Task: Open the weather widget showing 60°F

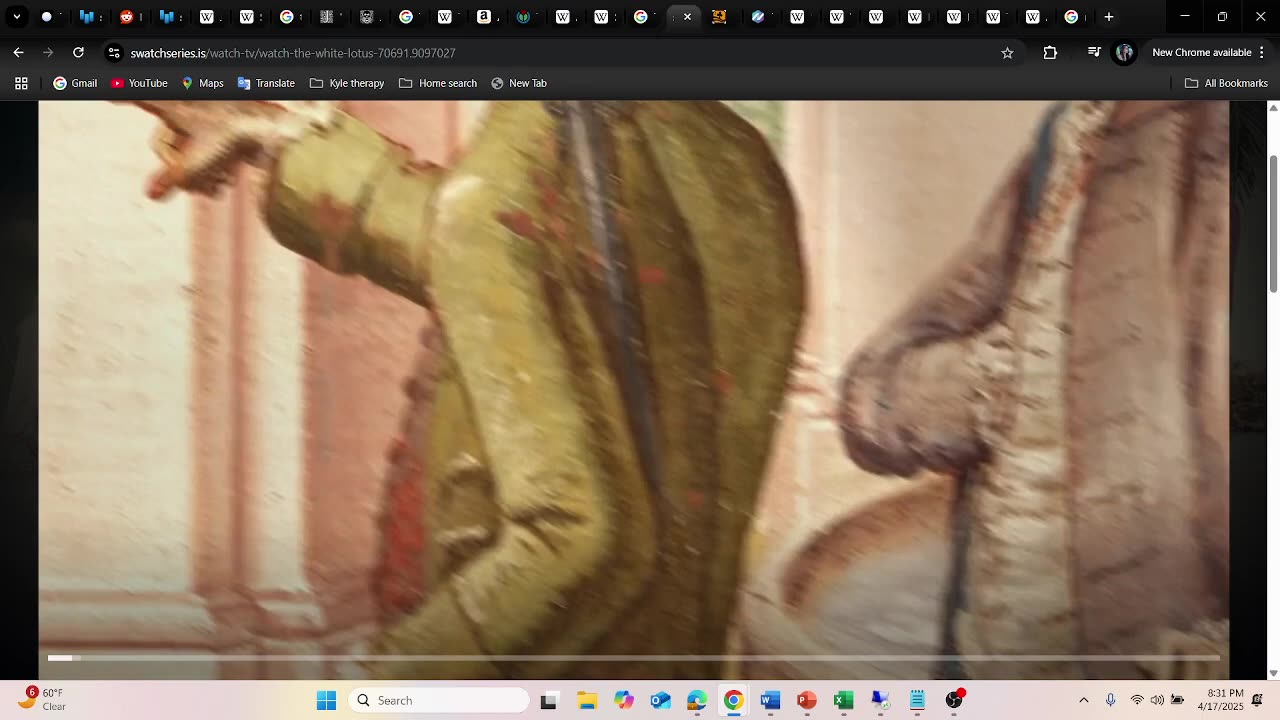Action: pyautogui.click(x=42, y=699)
